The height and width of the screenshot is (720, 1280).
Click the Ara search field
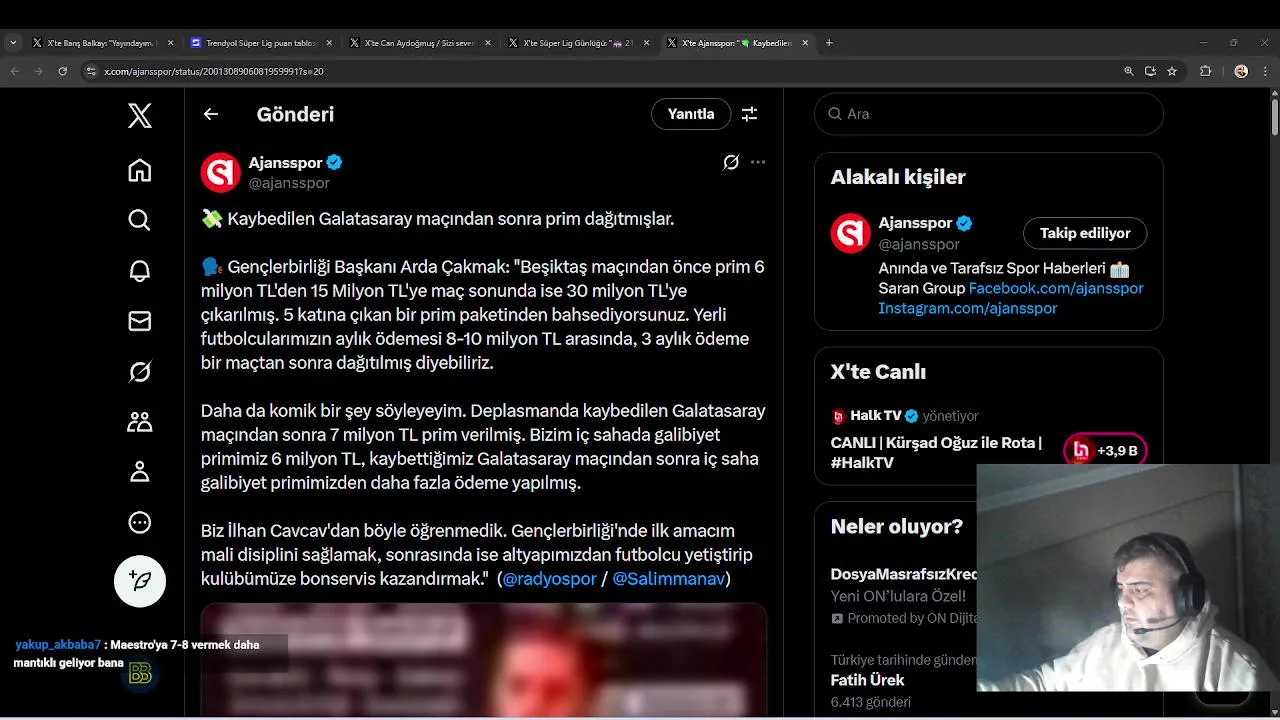pyautogui.click(x=989, y=114)
